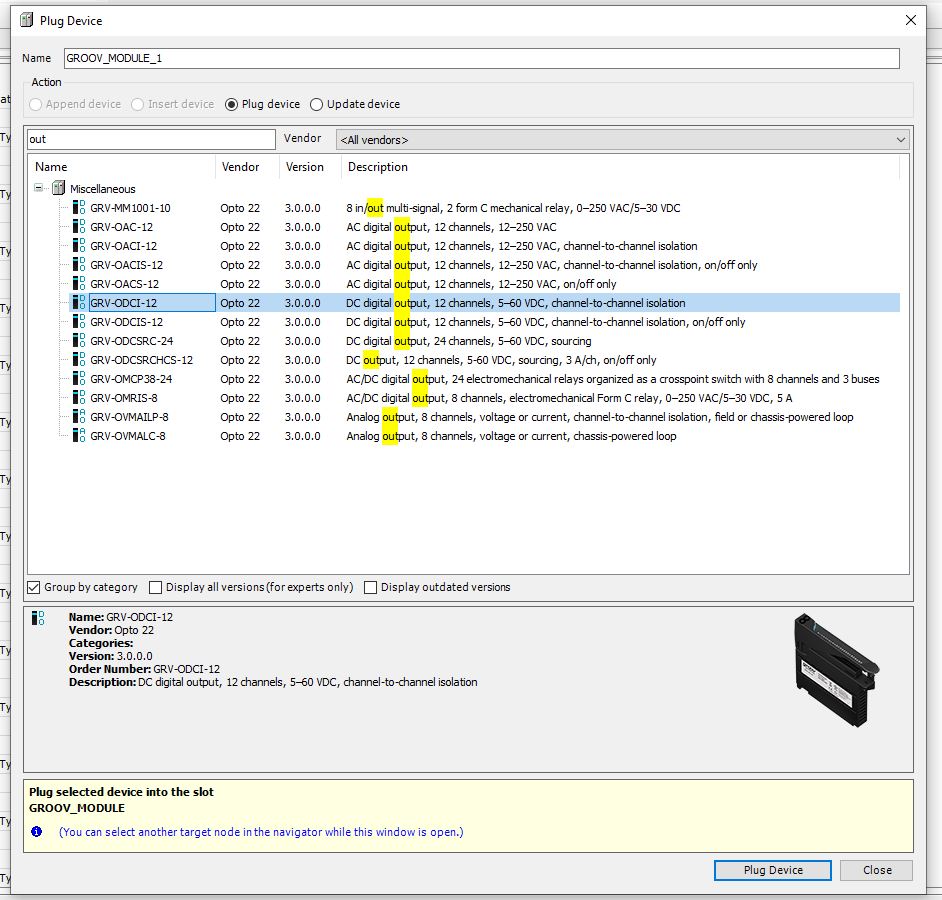Click the GRV-OVMALC-8 module icon
The height and width of the screenshot is (900, 942).
79,436
